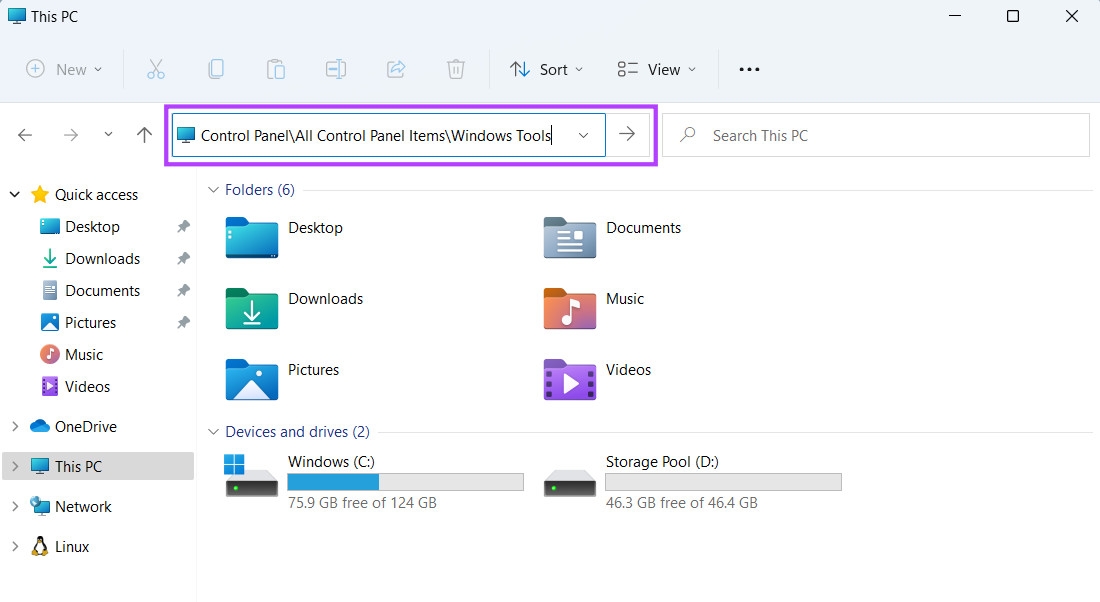Click the Windows C: drive capacity bar
Viewport: 1100px width, 602px height.
[405, 481]
